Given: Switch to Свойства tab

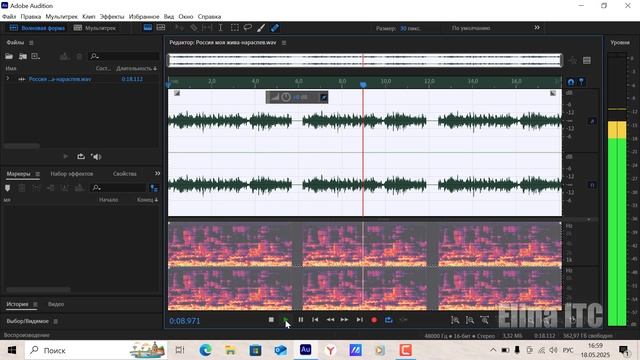Looking at the screenshot, I should coord(124,173).
